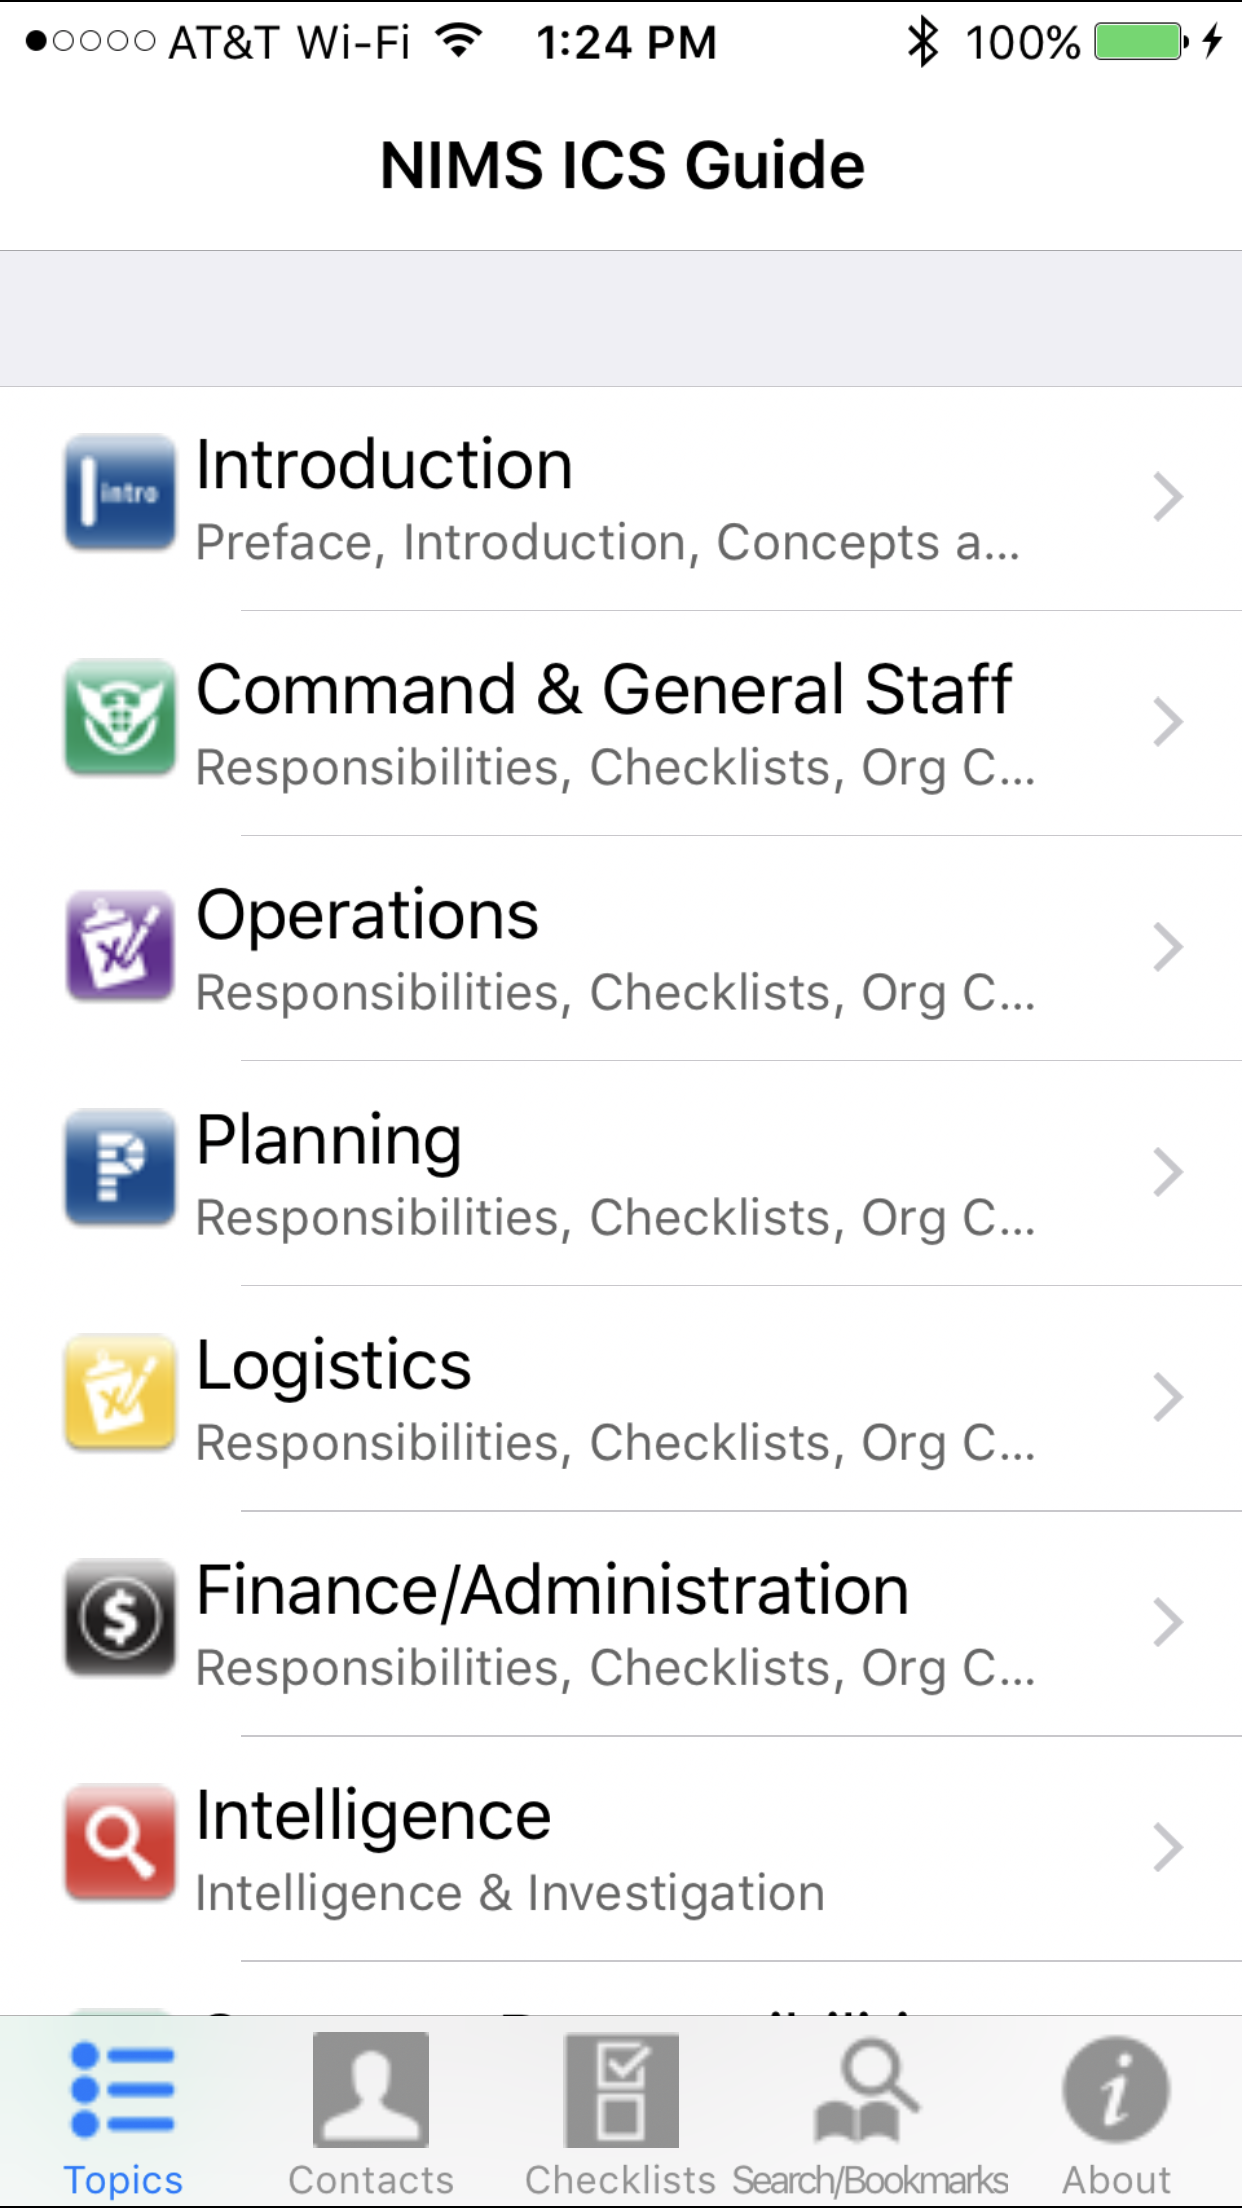1242x2208 pixels.
Task: Open Finance/Administration topic title
Action: point(552,1590)
